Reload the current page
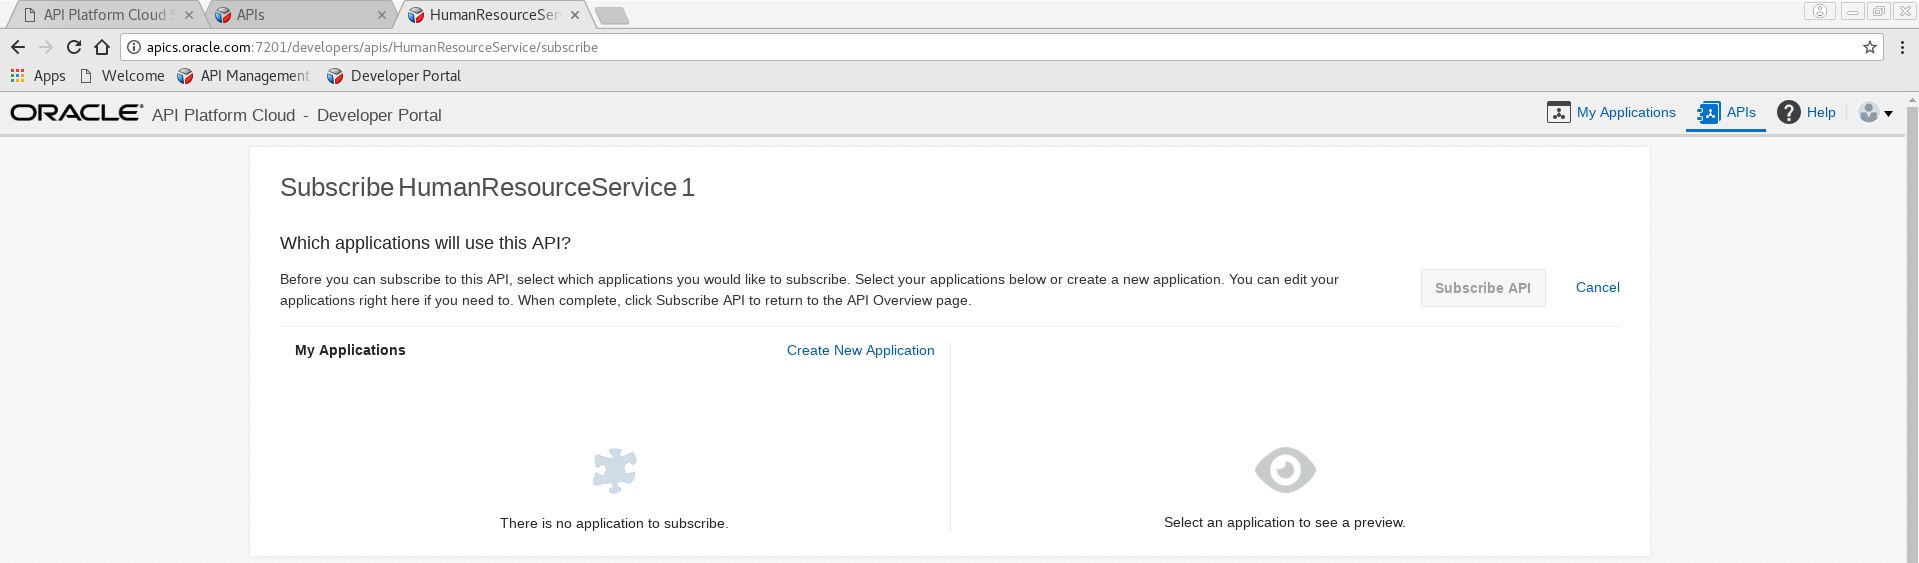The width and height of the screenshot is (1919, 563). click(x=74, y=47)
